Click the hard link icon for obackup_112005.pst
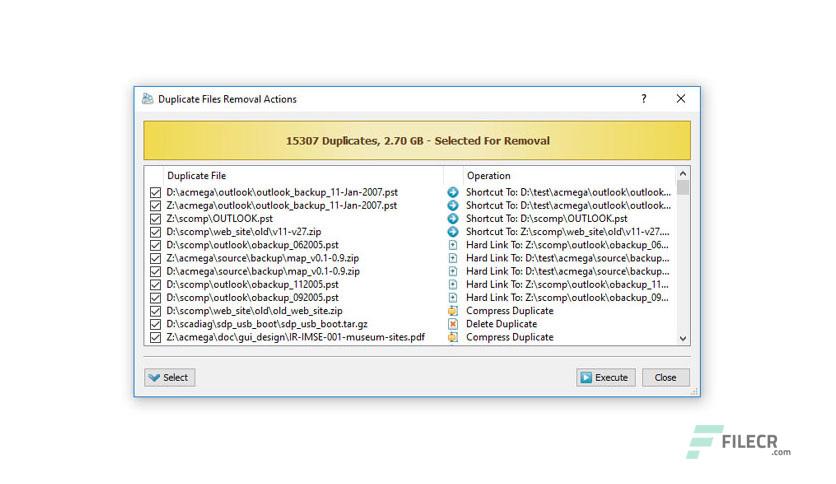 tap(453, 285)
